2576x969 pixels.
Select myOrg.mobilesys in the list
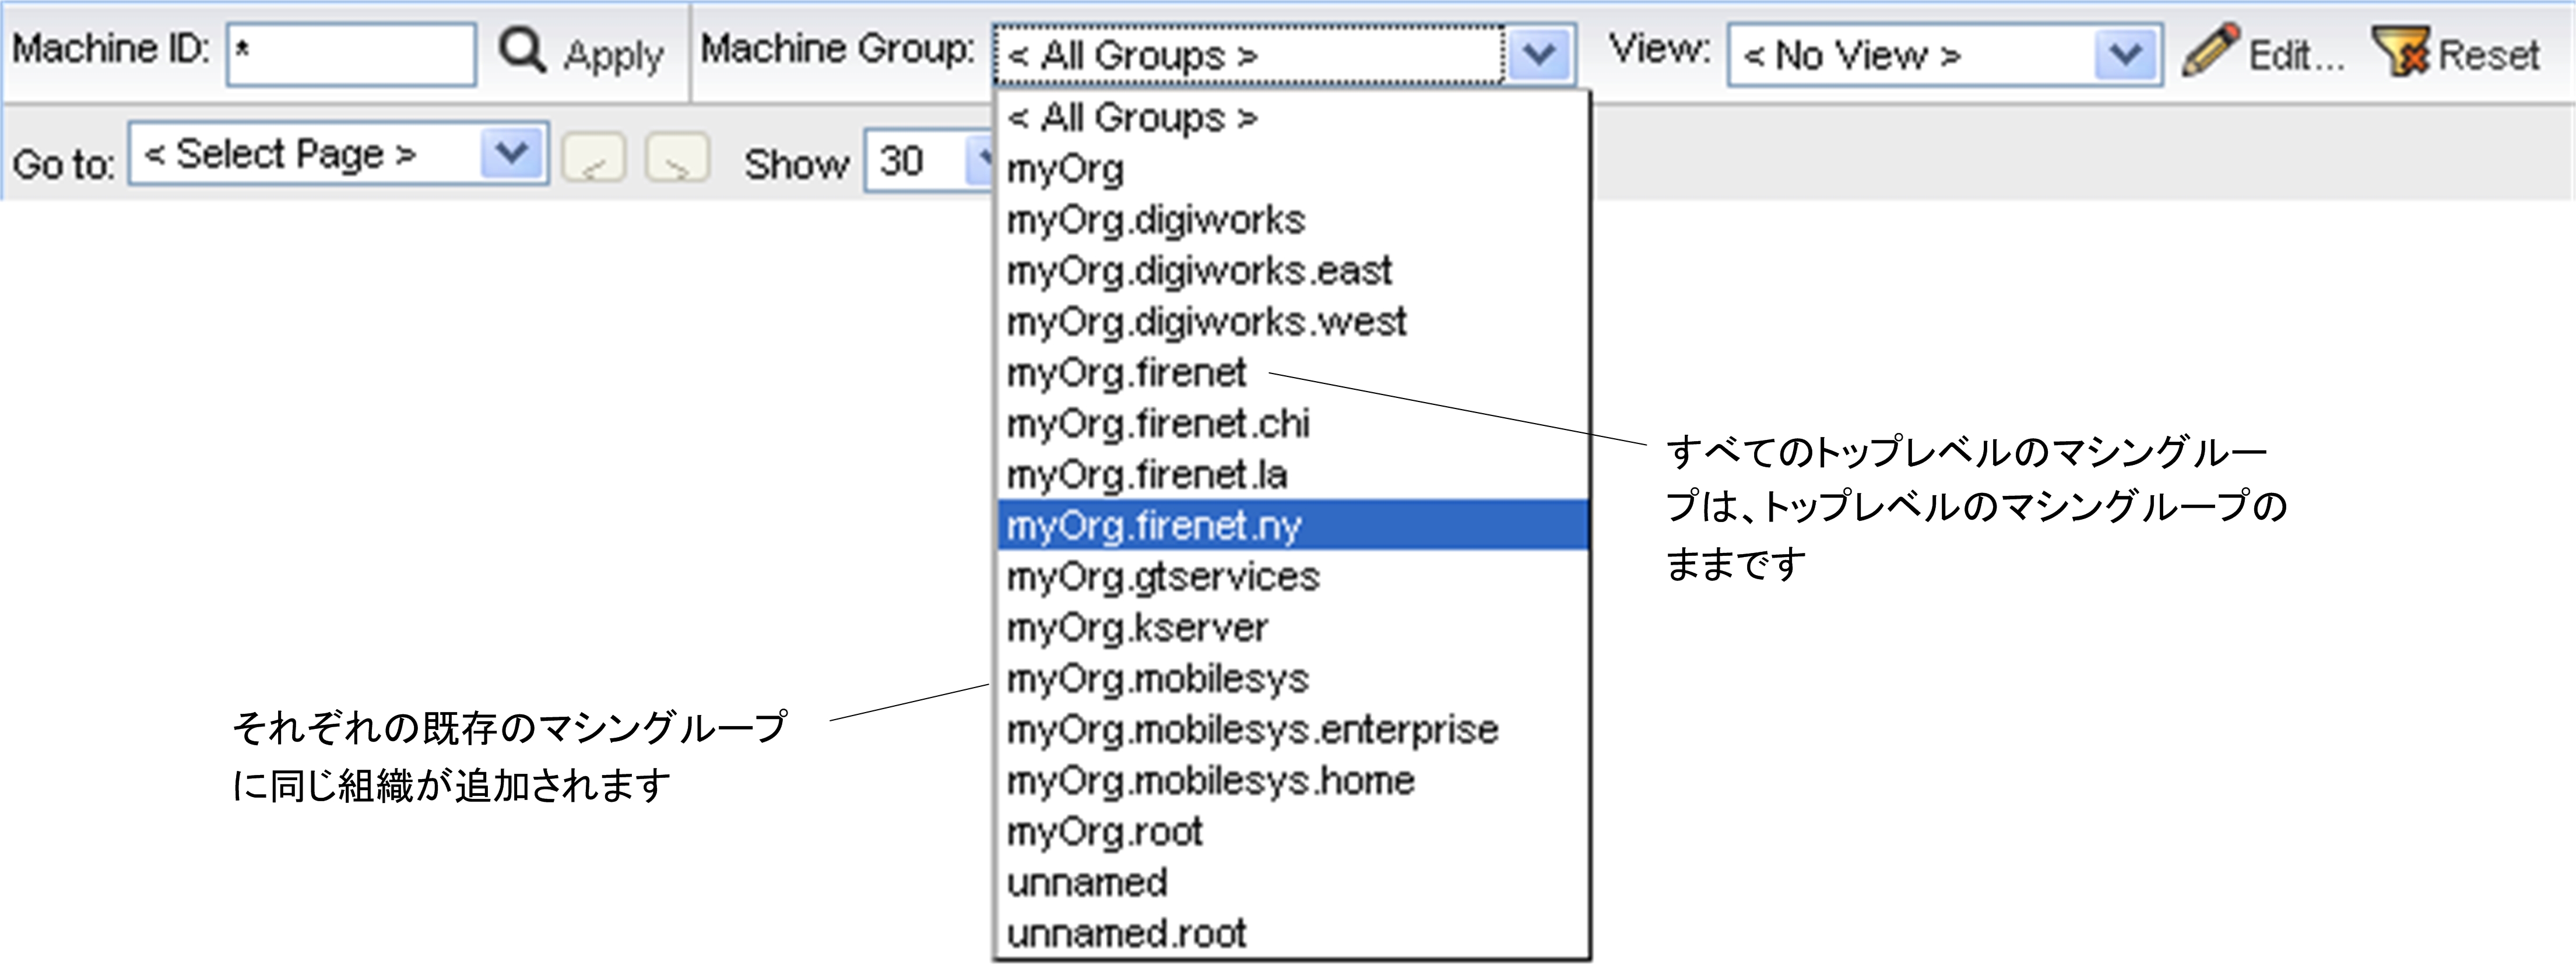1292,679
